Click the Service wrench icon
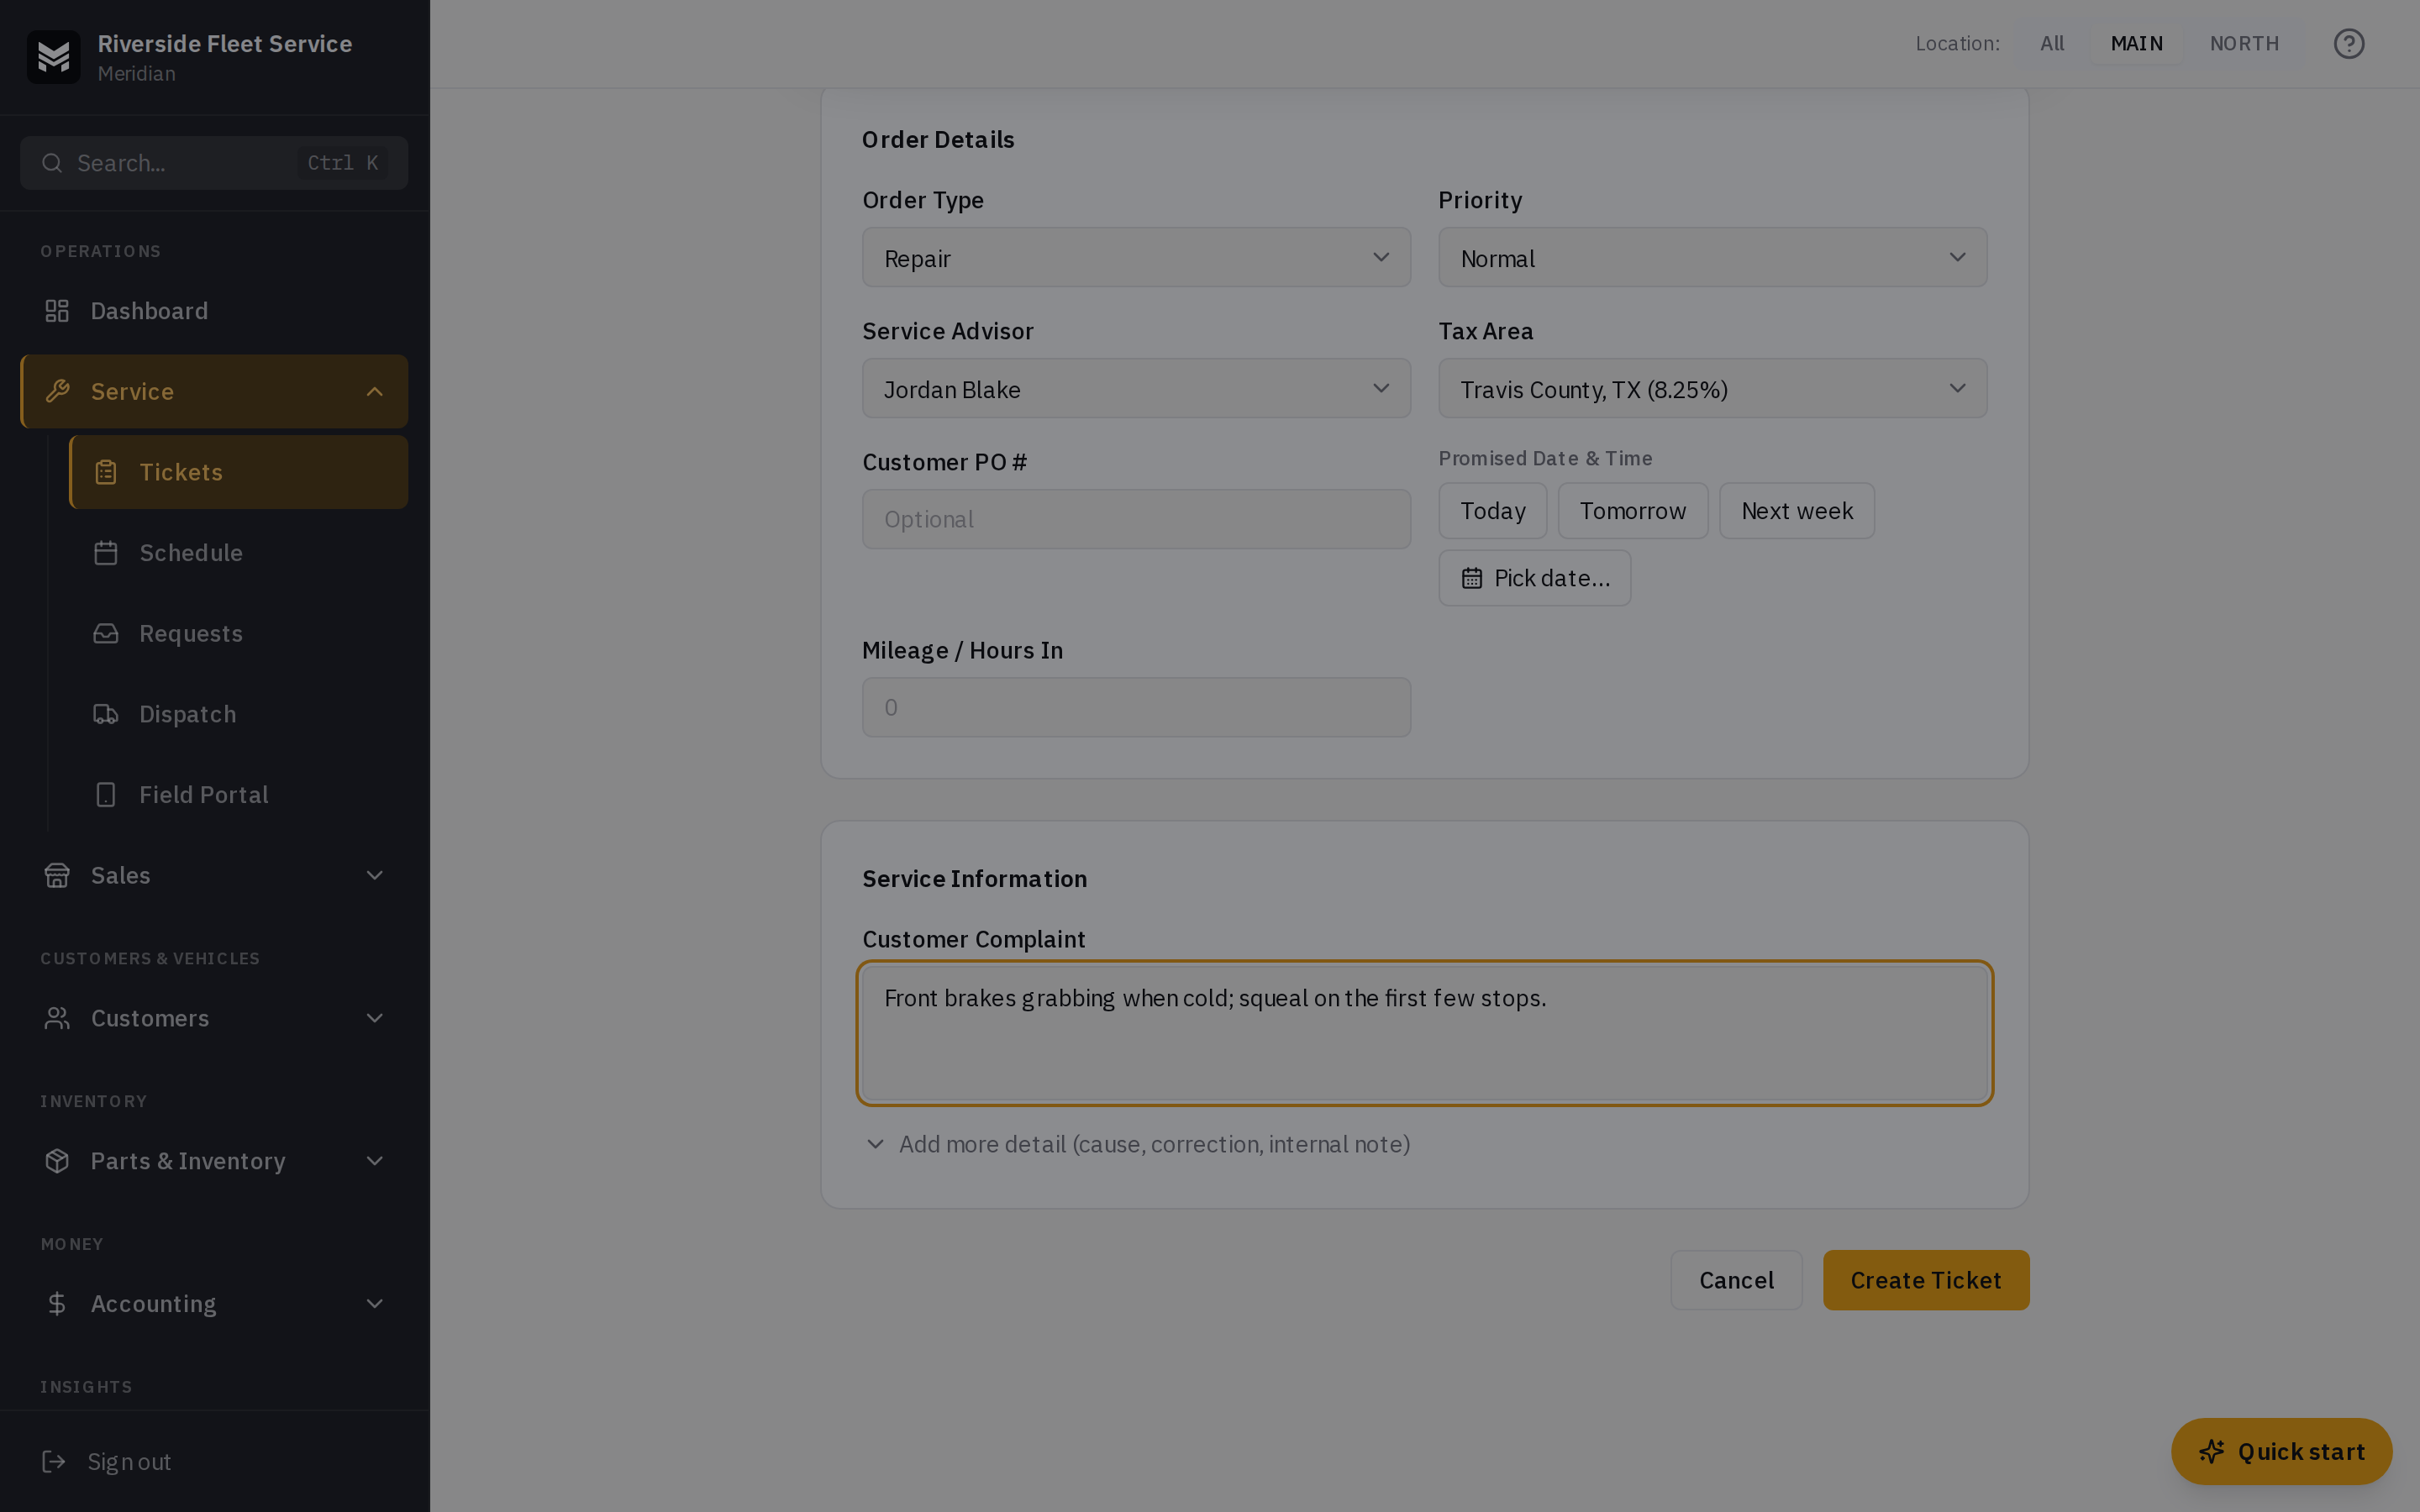 [57, 391]
